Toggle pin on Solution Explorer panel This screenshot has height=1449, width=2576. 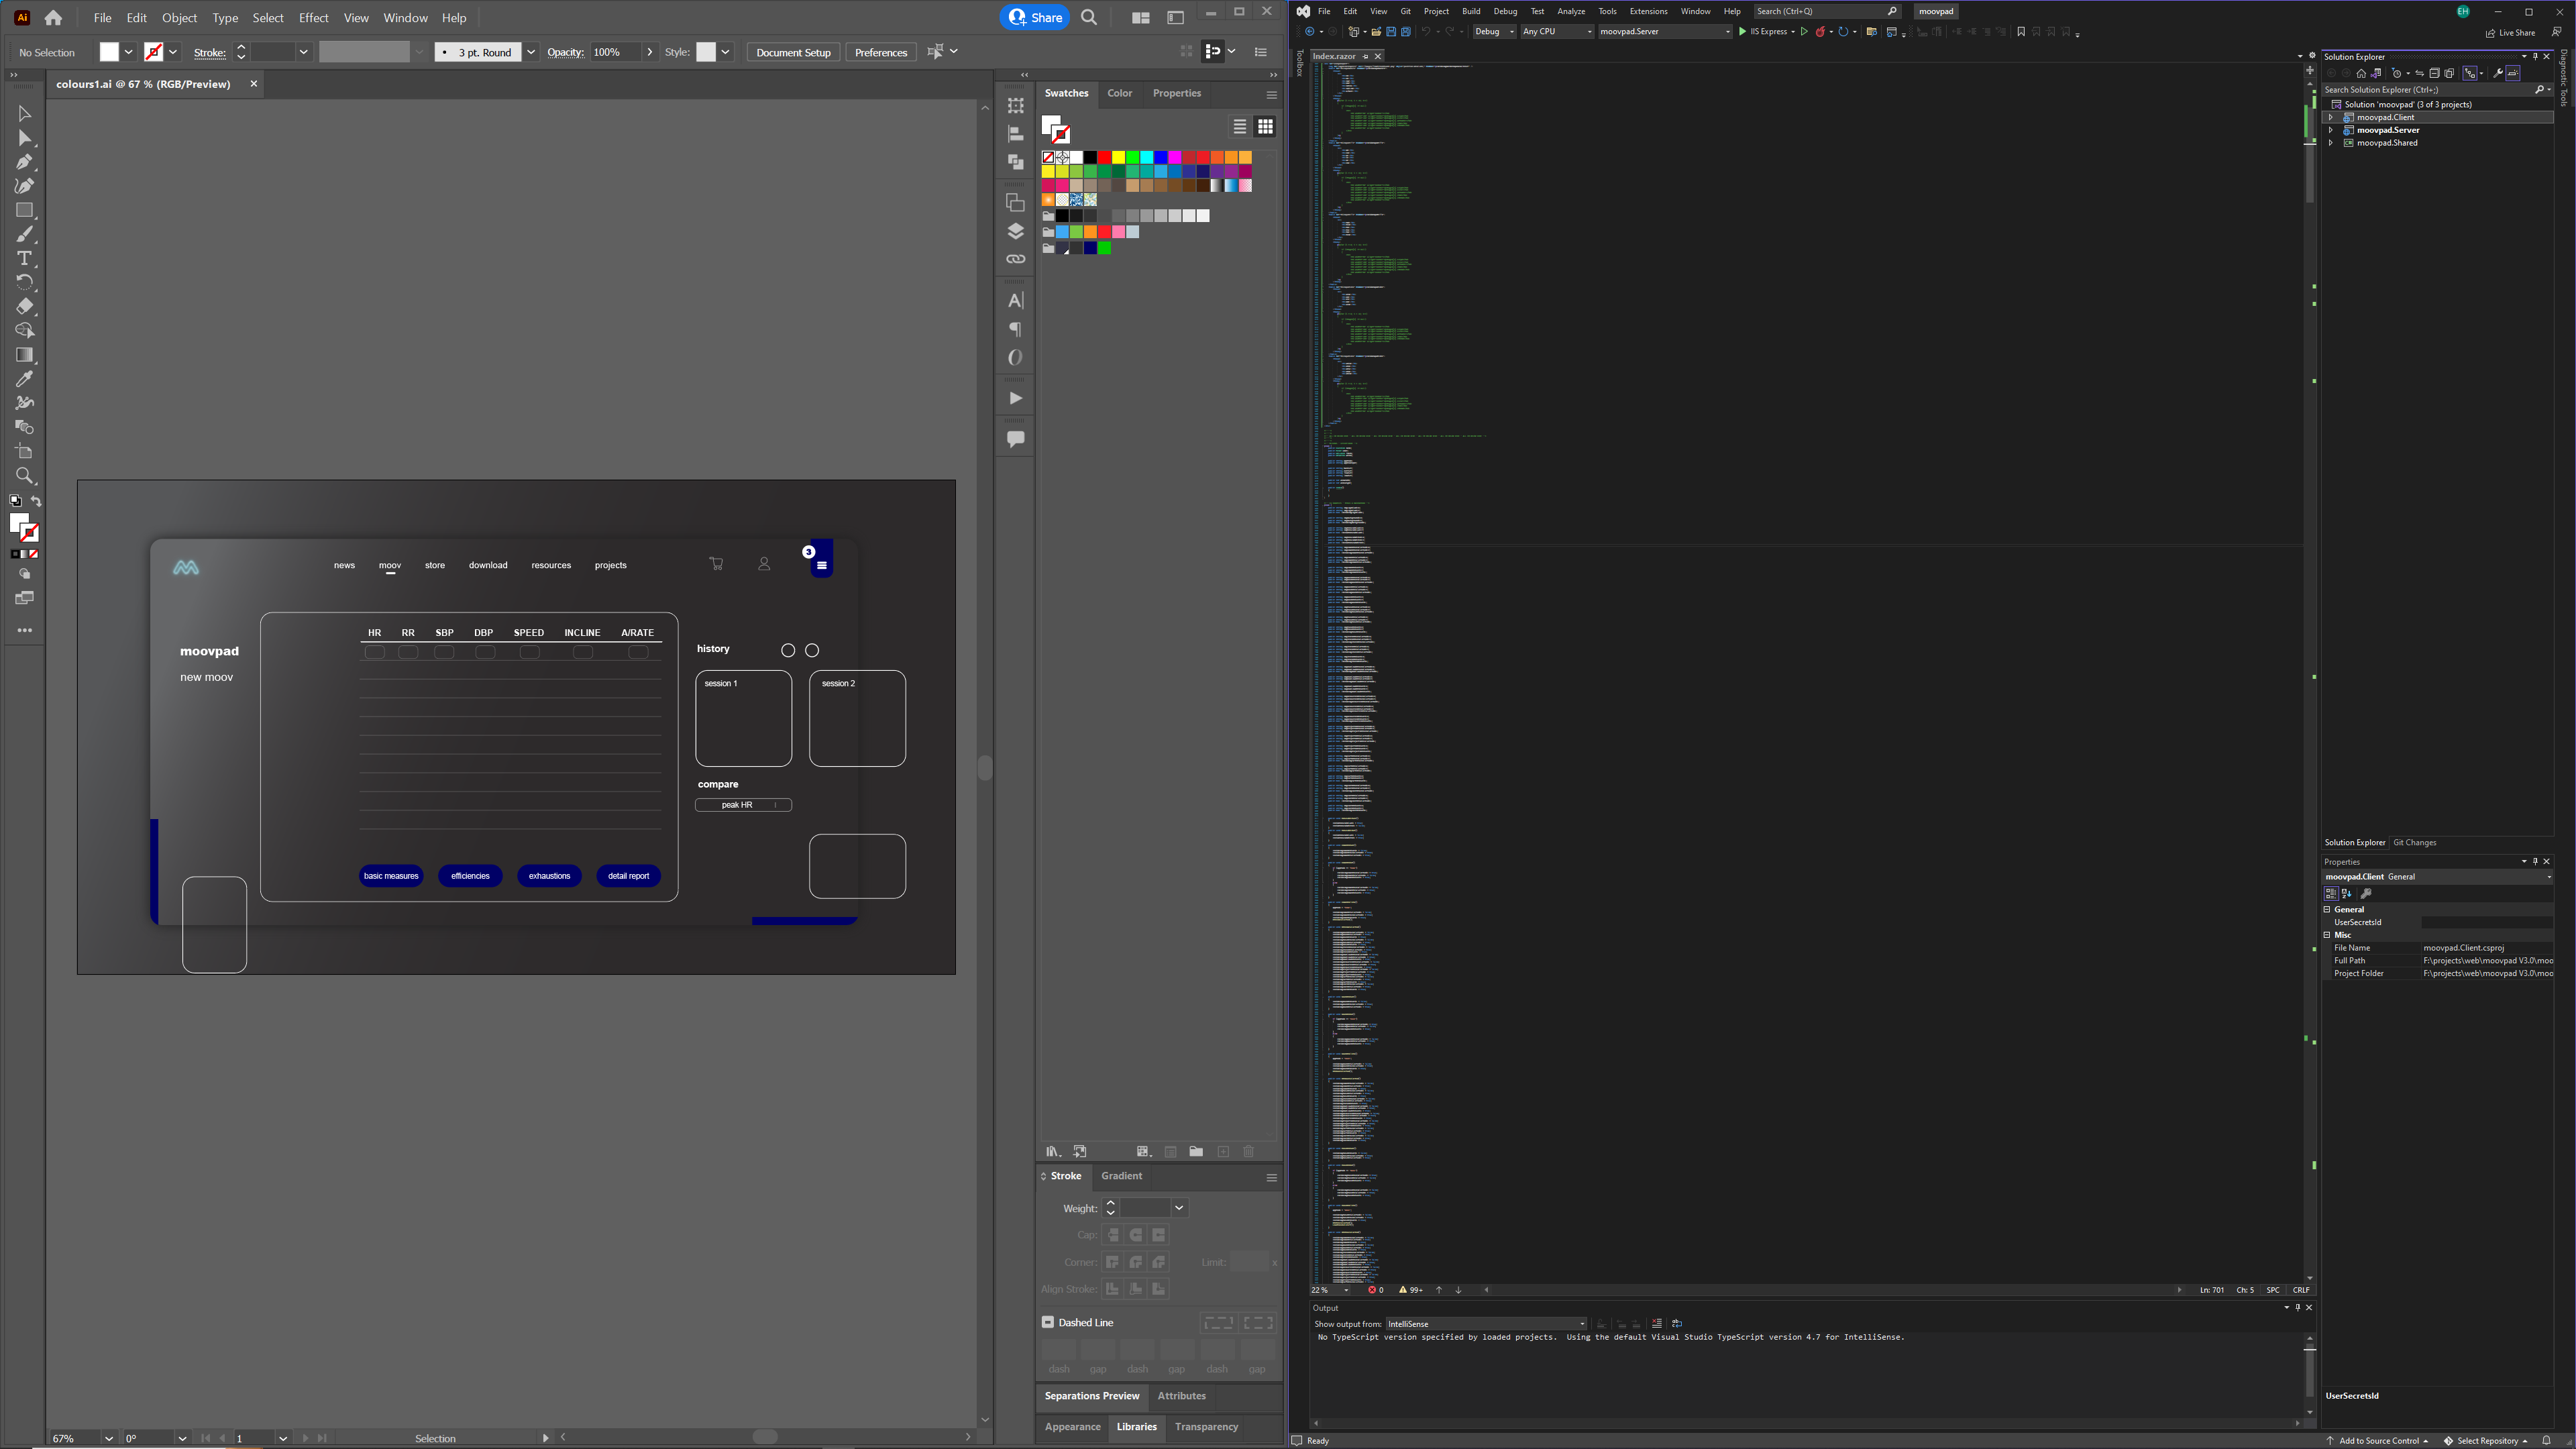[x=2535, y=56]
